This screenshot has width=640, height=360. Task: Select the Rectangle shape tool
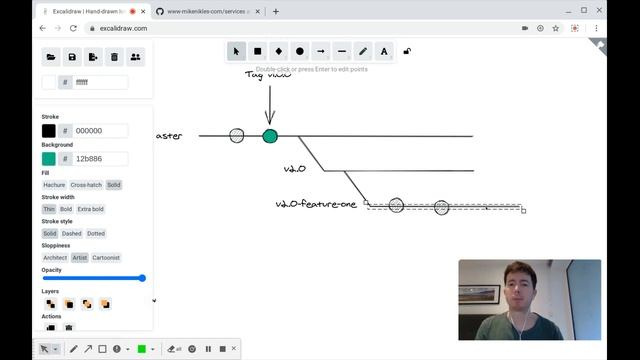coord(258,51)
